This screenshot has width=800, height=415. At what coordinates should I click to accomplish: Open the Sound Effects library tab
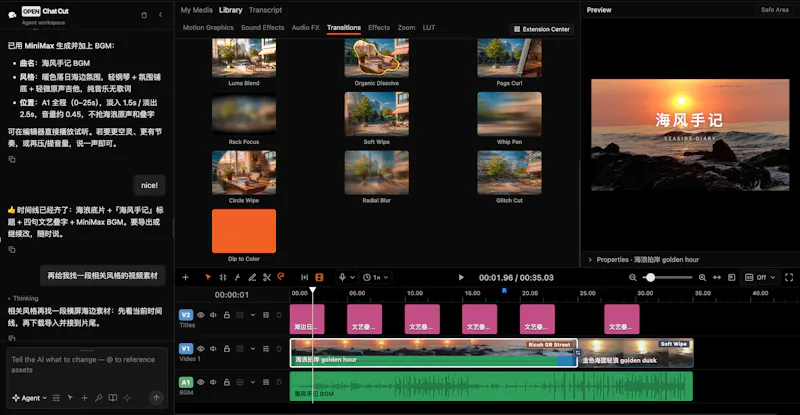(x=262, y=28)
